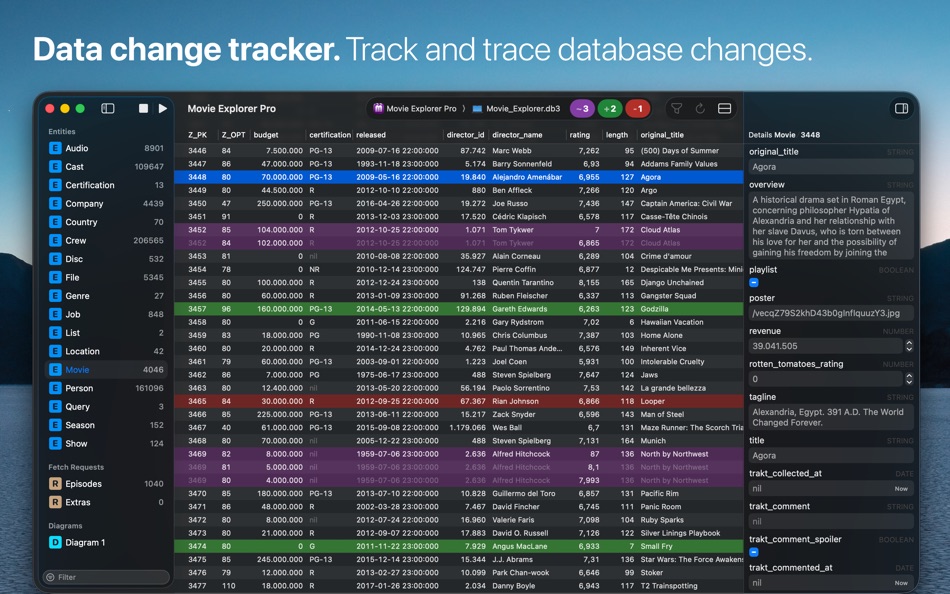Viewport: 950px width, 594px height.
Task: Select the Django Unchained row
Action: (x=459, y=282)
